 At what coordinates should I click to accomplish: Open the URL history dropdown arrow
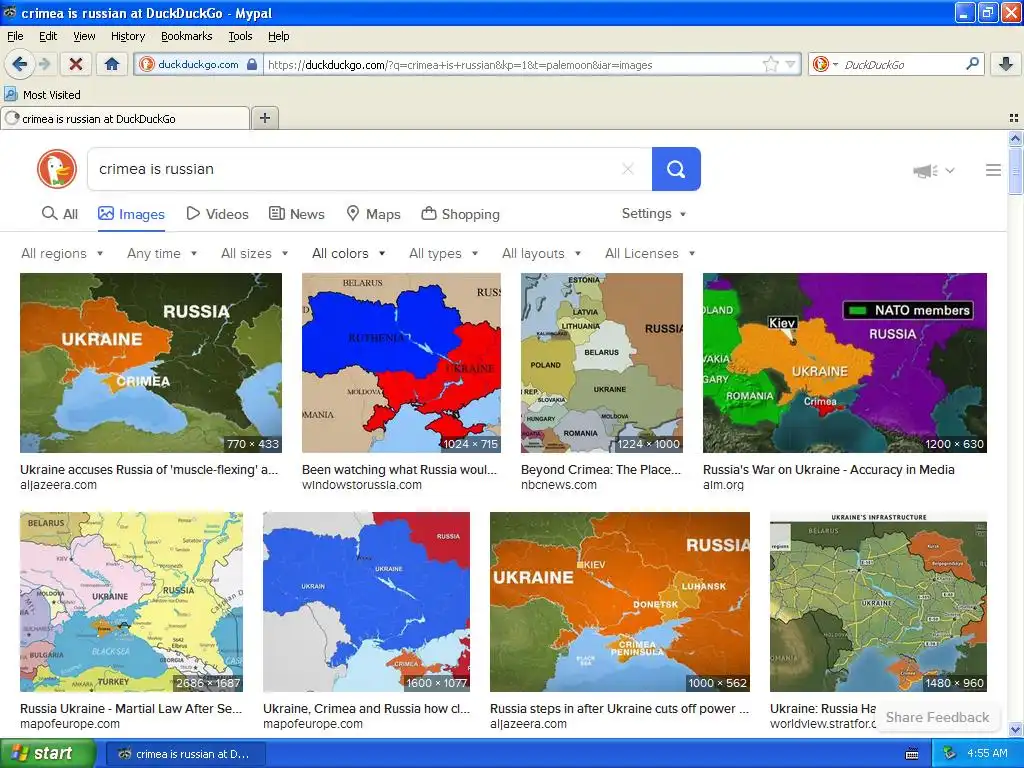pos(791,64)
